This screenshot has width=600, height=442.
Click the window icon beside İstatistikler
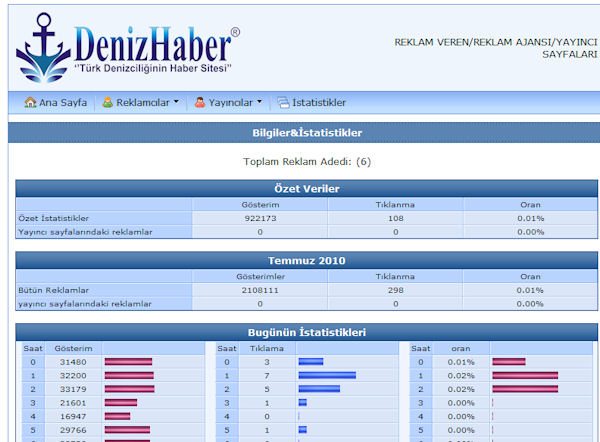coord(283,103)
